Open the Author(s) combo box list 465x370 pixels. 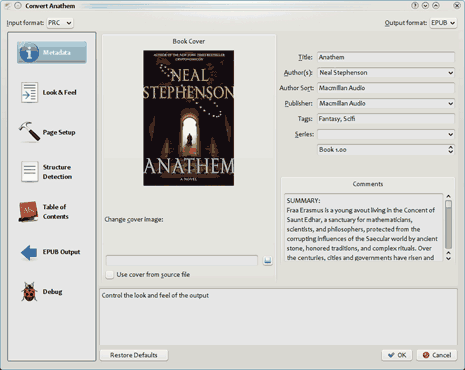pos(450,73)
